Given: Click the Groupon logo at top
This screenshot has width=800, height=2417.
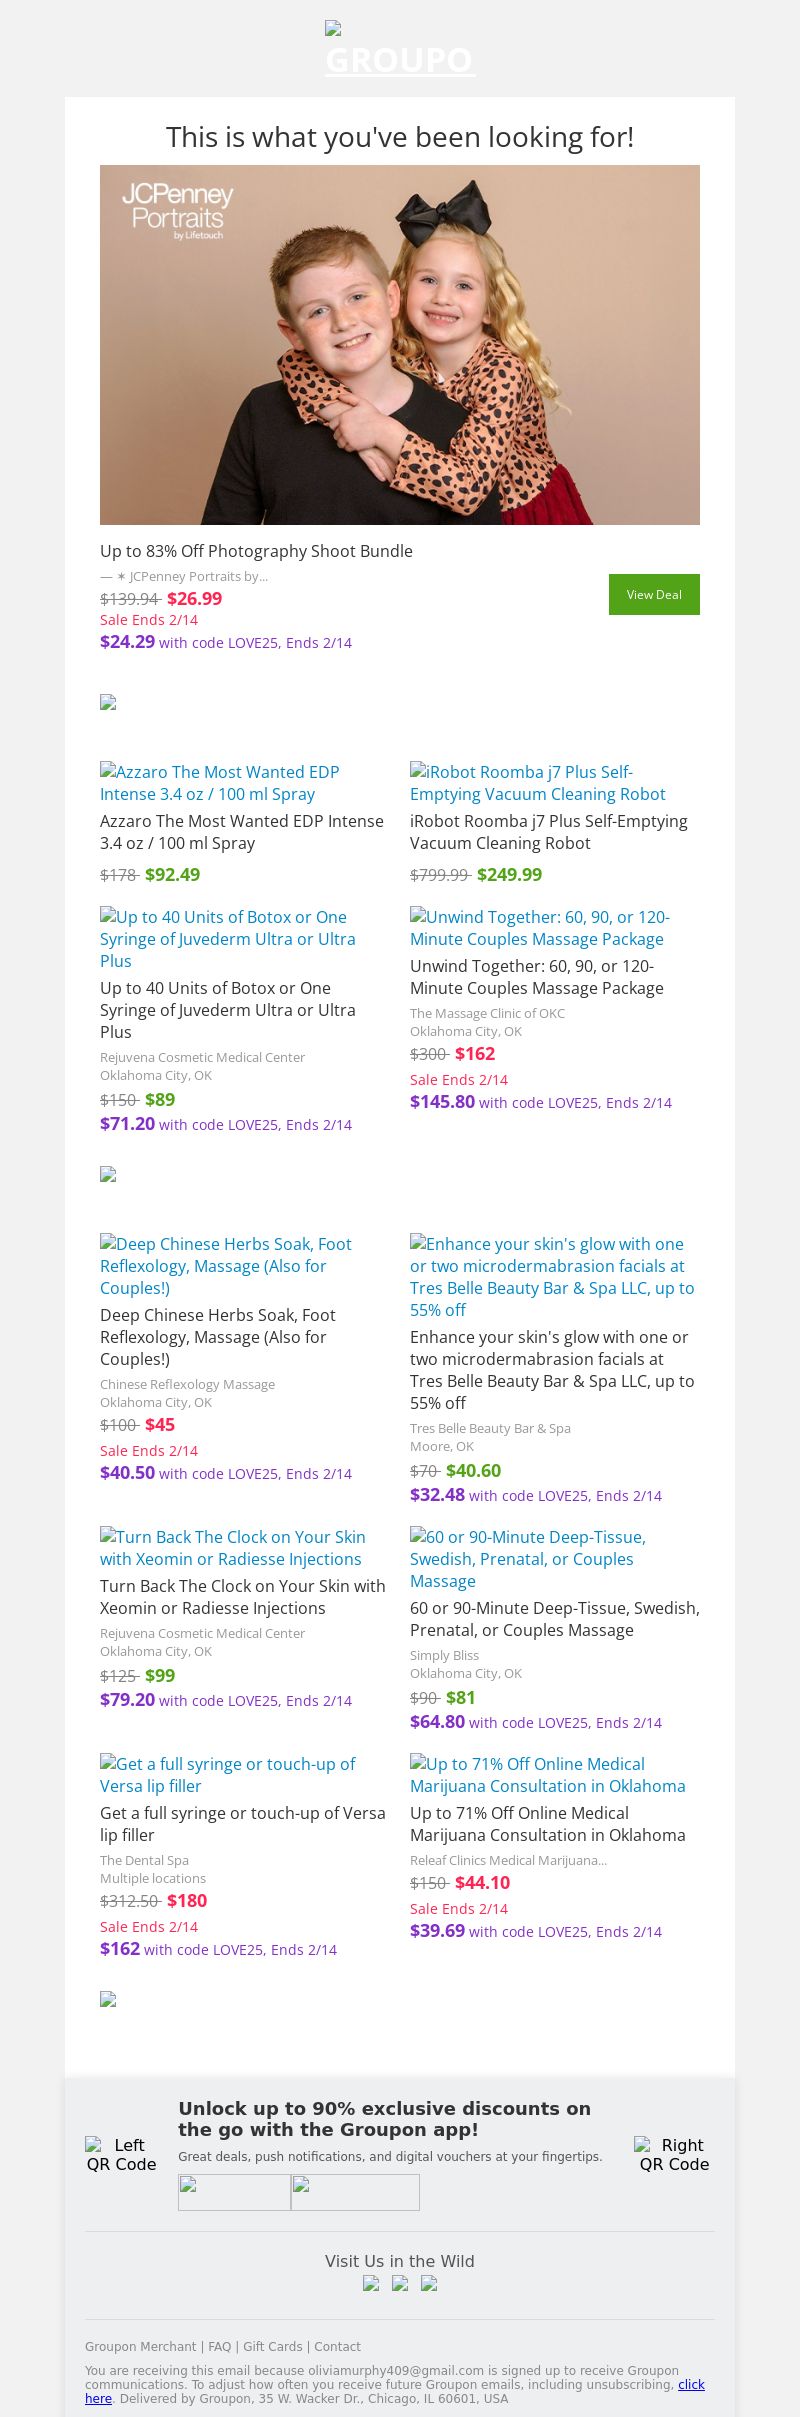Looking at the screenshot, I should [x=400, y=50].
